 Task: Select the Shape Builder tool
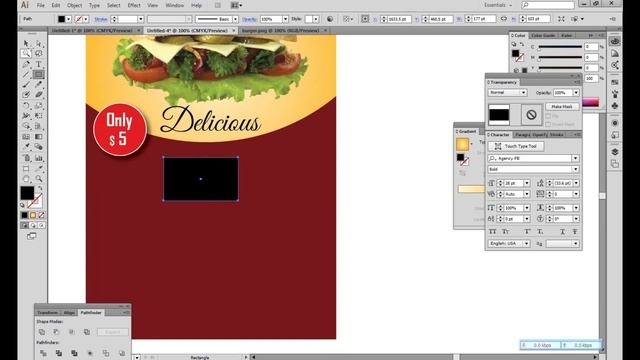26,126
